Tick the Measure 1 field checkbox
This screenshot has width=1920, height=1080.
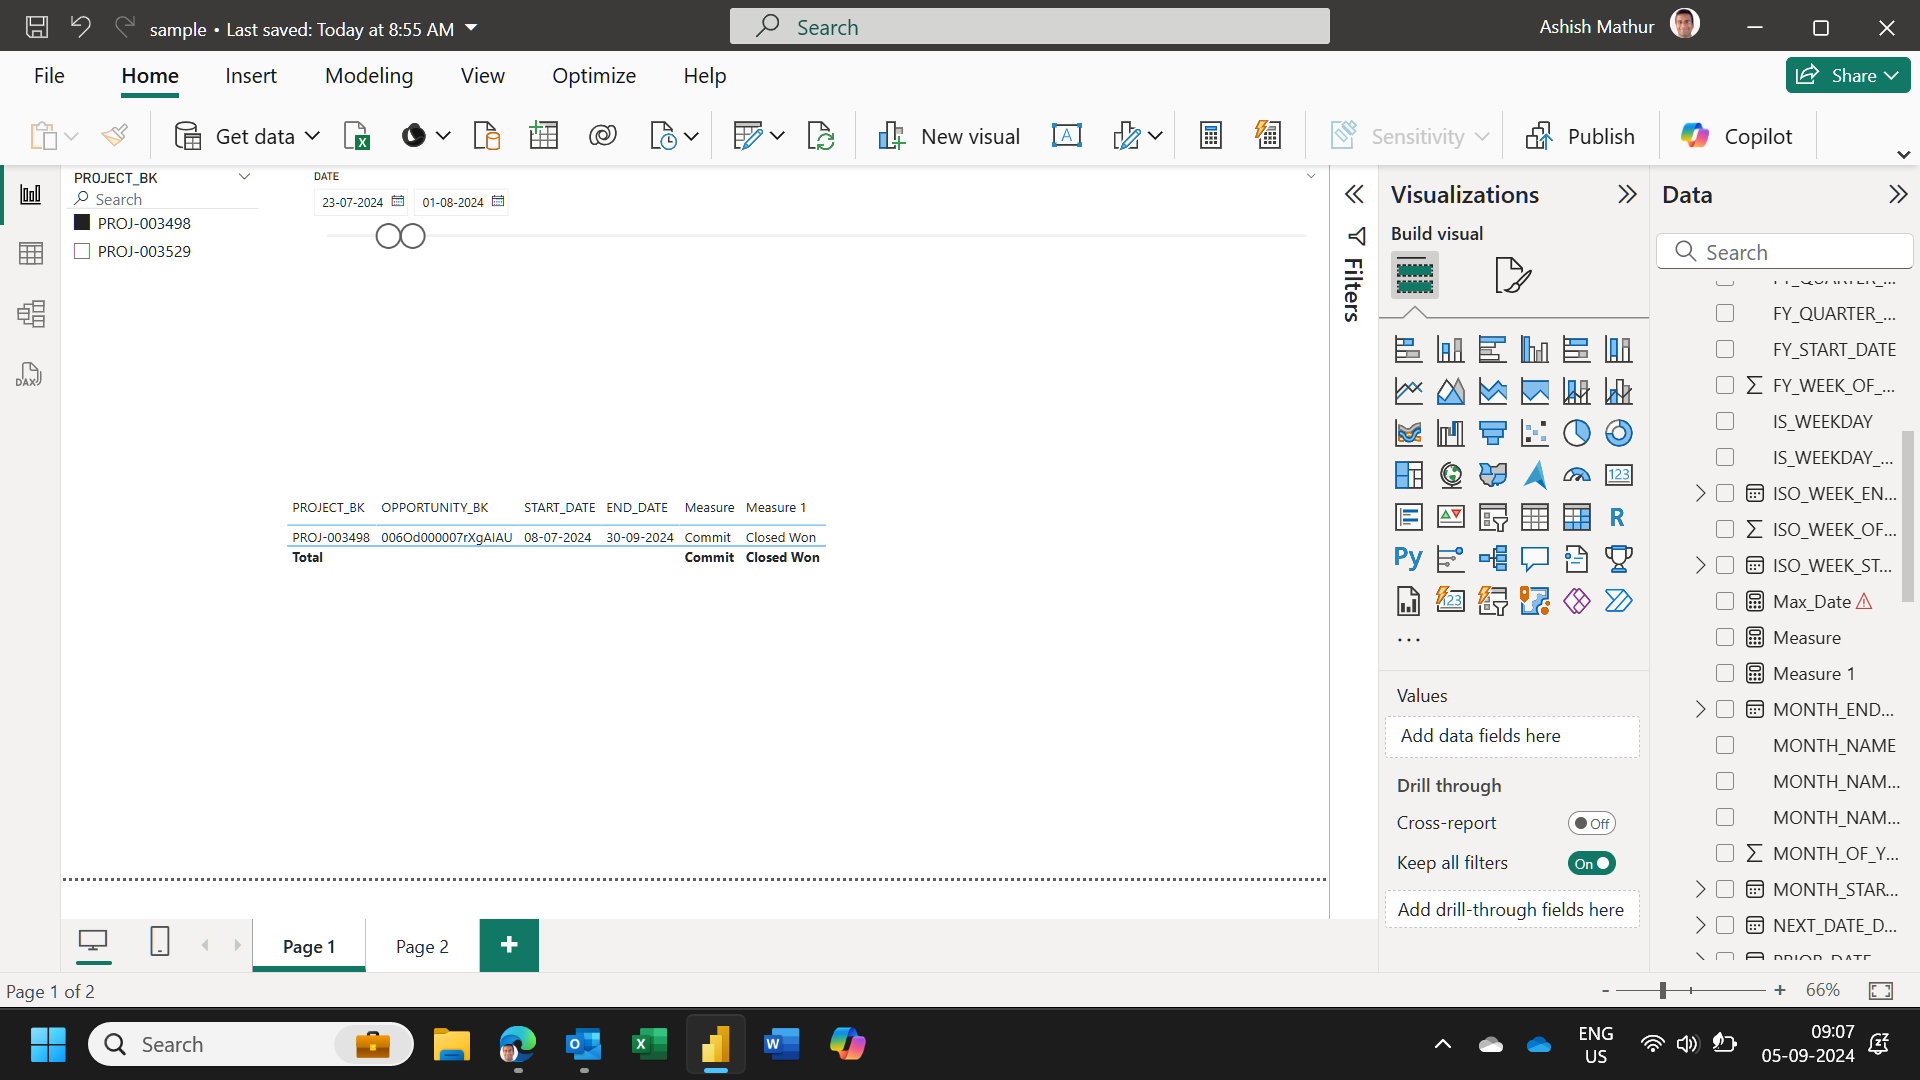1725,673
